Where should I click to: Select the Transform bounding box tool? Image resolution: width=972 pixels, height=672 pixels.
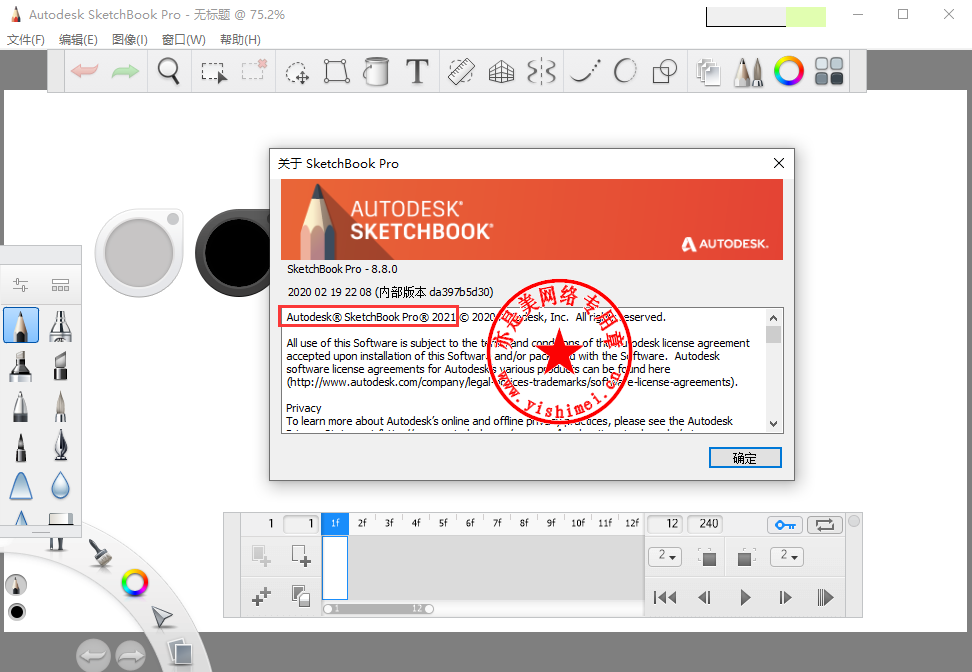(x=337, y=71)
